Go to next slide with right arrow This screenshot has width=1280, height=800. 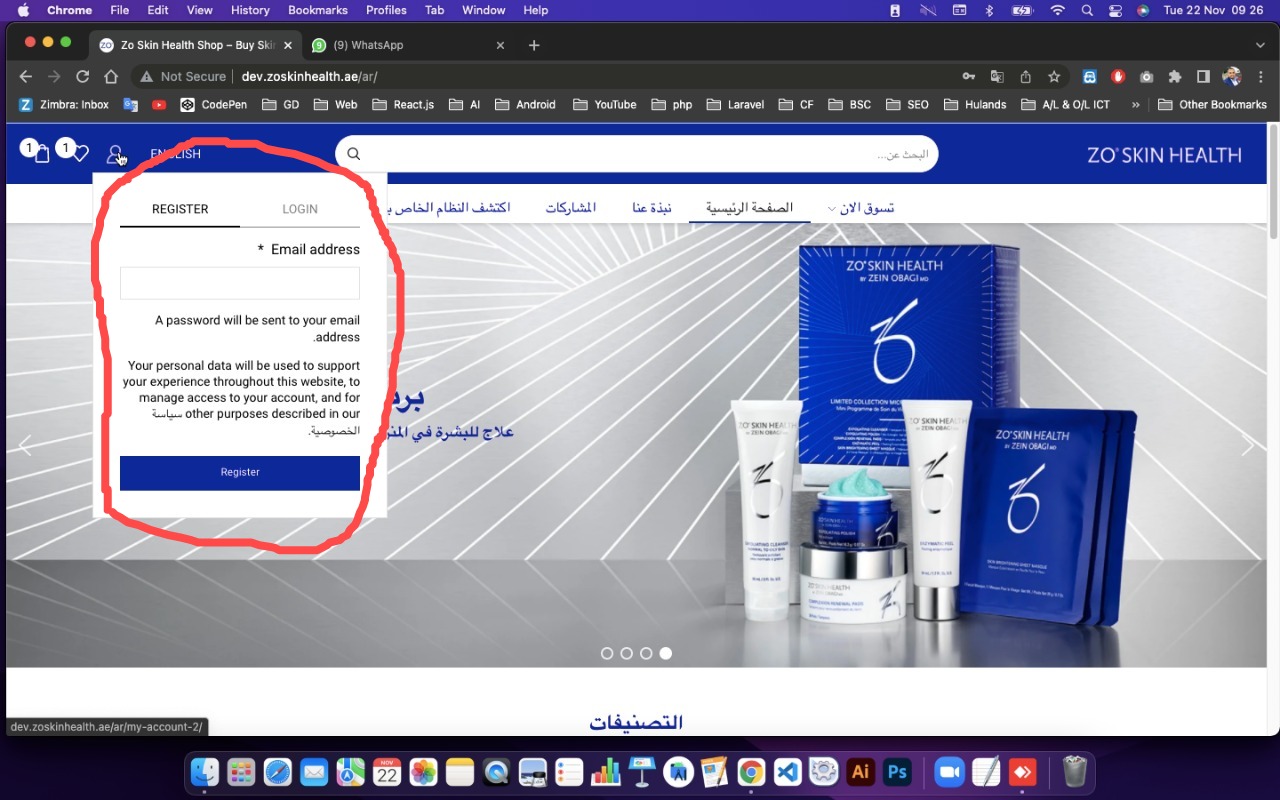[1247, 446]
